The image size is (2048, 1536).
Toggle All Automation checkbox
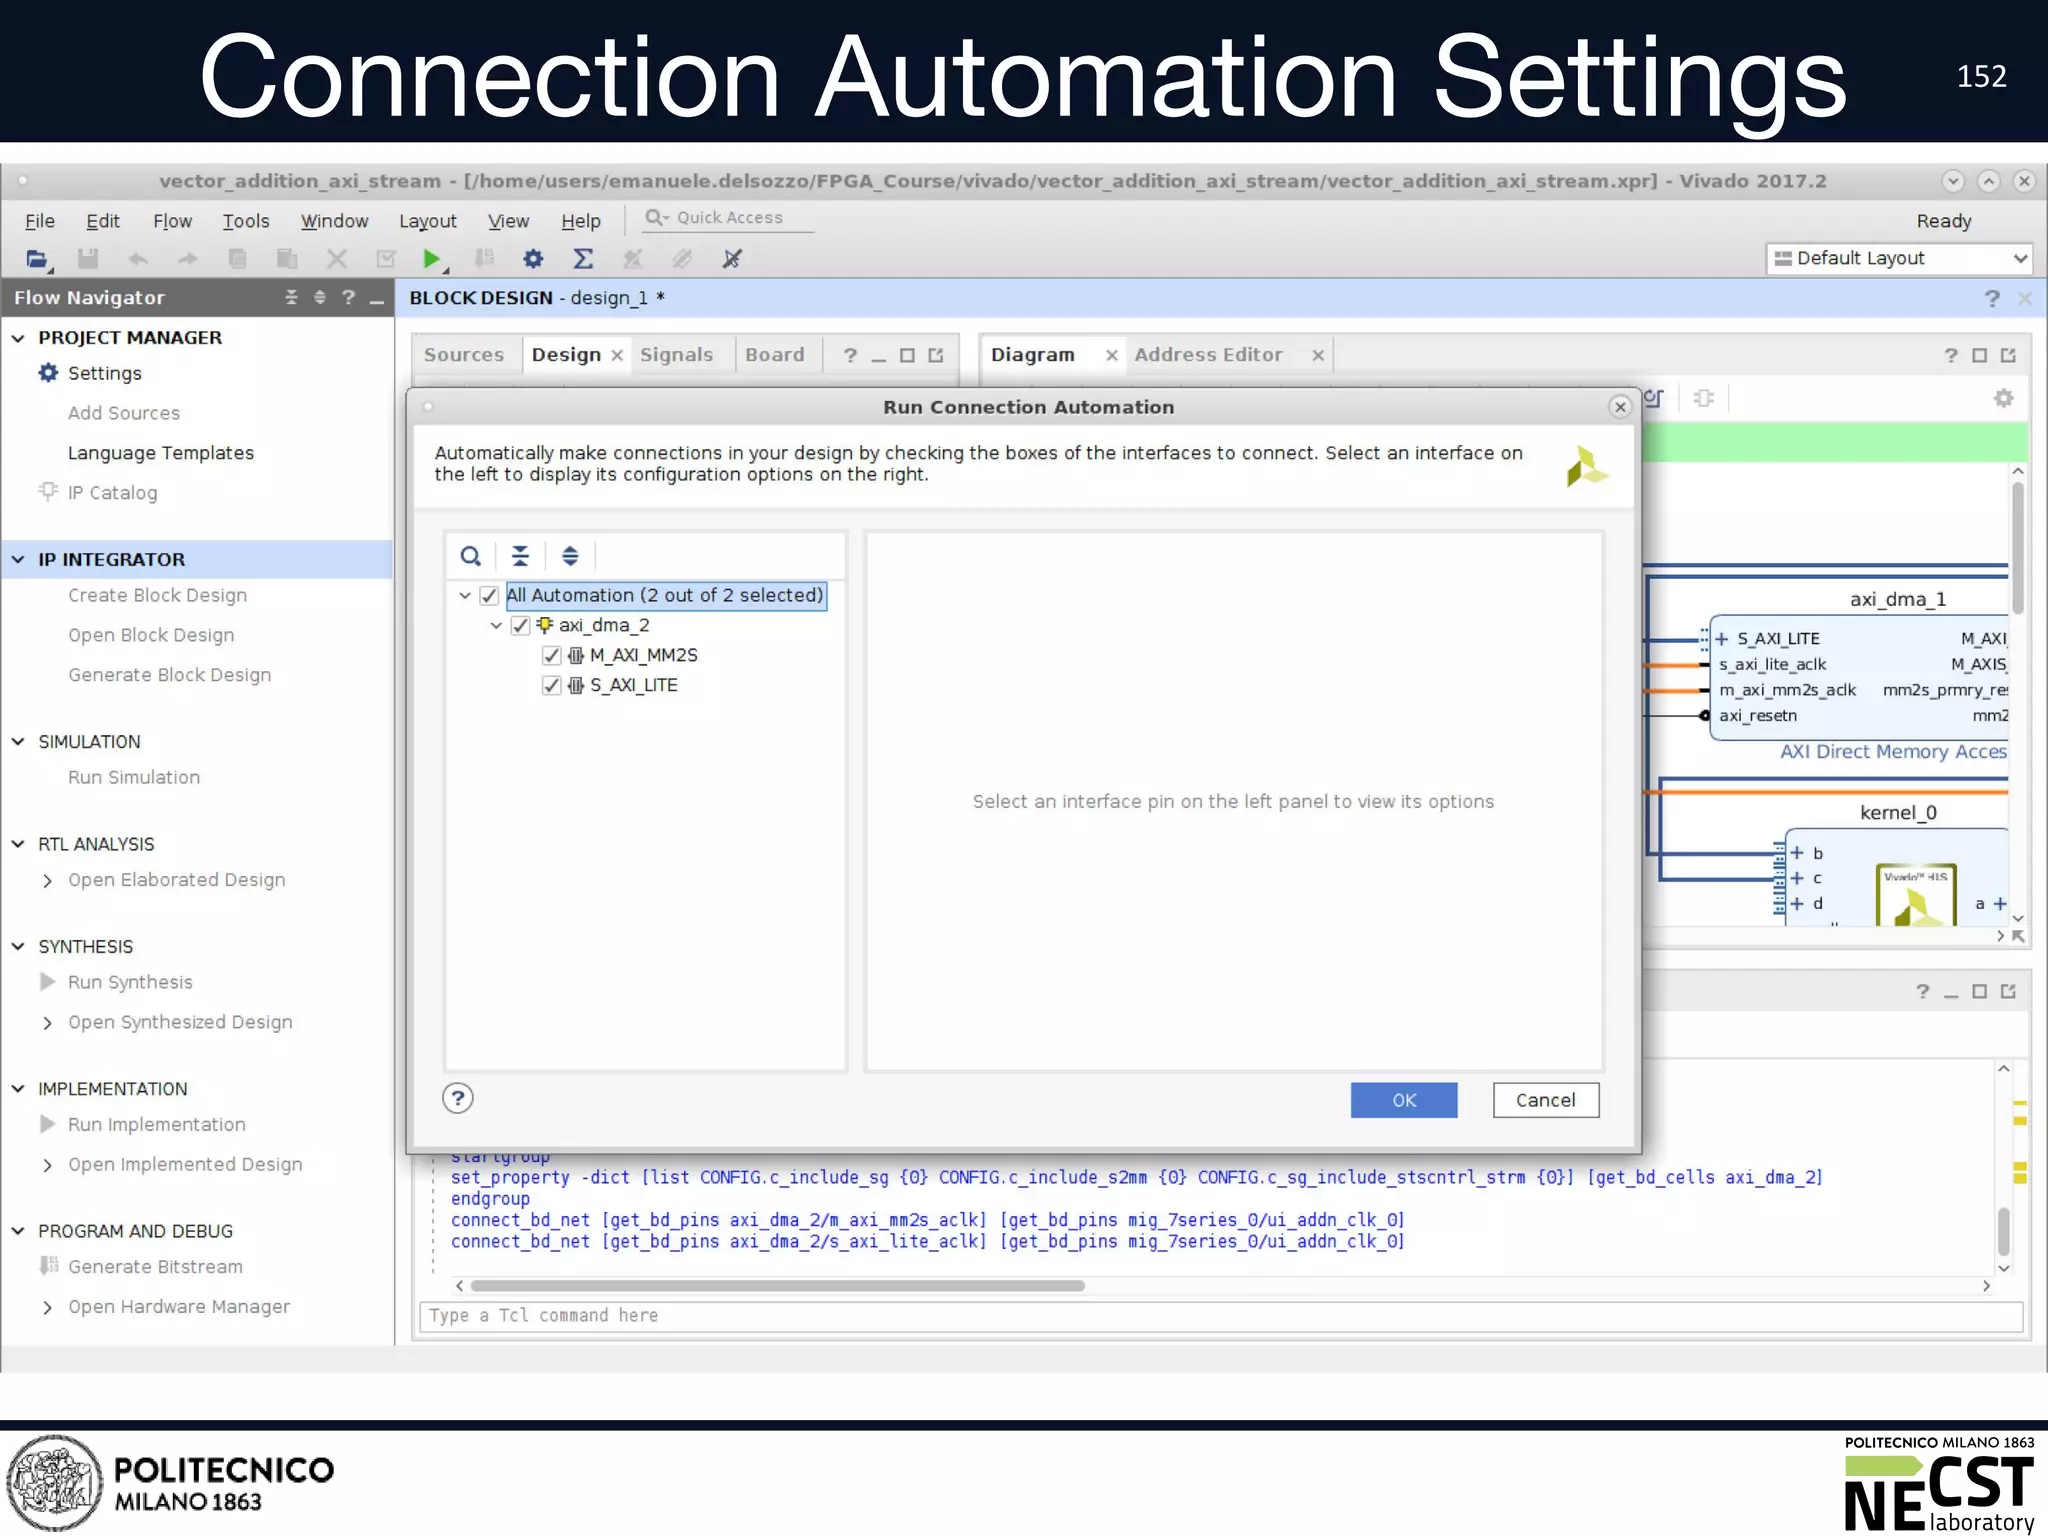click(489, 596)
